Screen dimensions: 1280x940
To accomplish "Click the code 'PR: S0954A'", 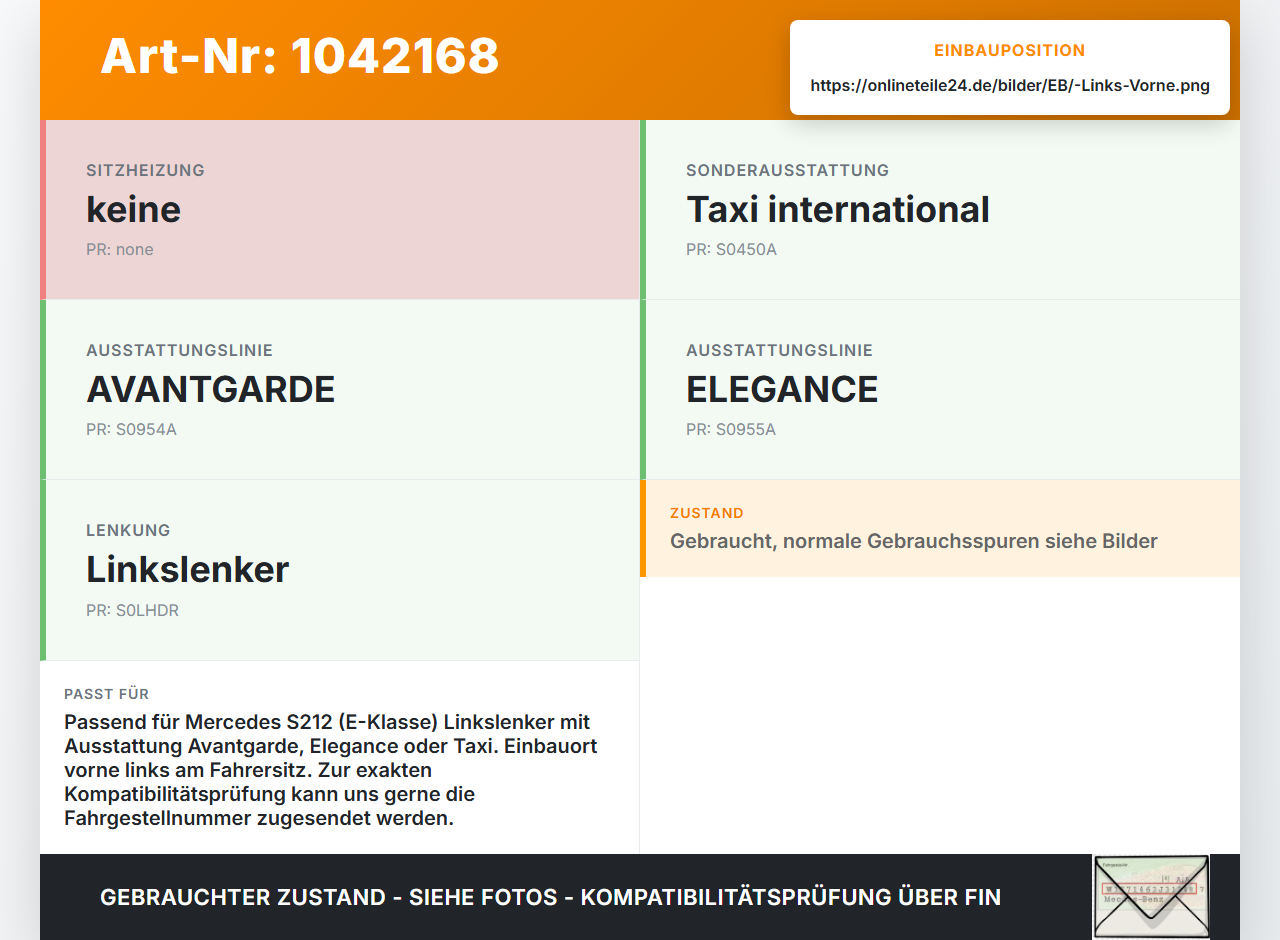I will (131, 429).
